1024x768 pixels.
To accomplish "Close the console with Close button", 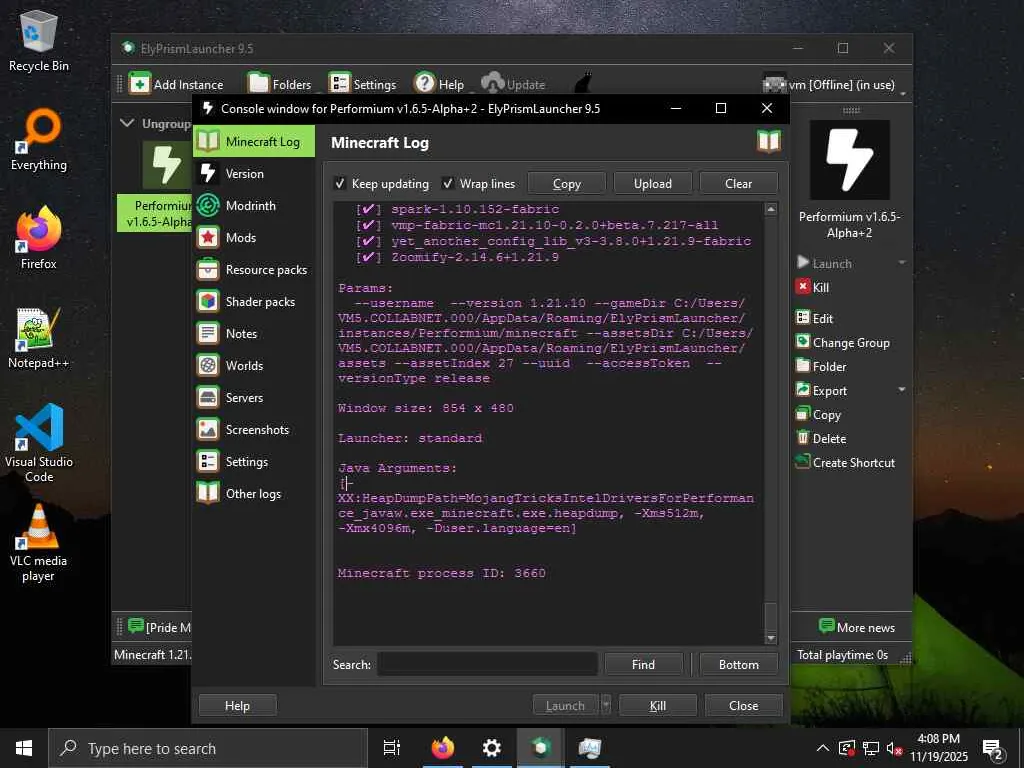I will 743,705.
